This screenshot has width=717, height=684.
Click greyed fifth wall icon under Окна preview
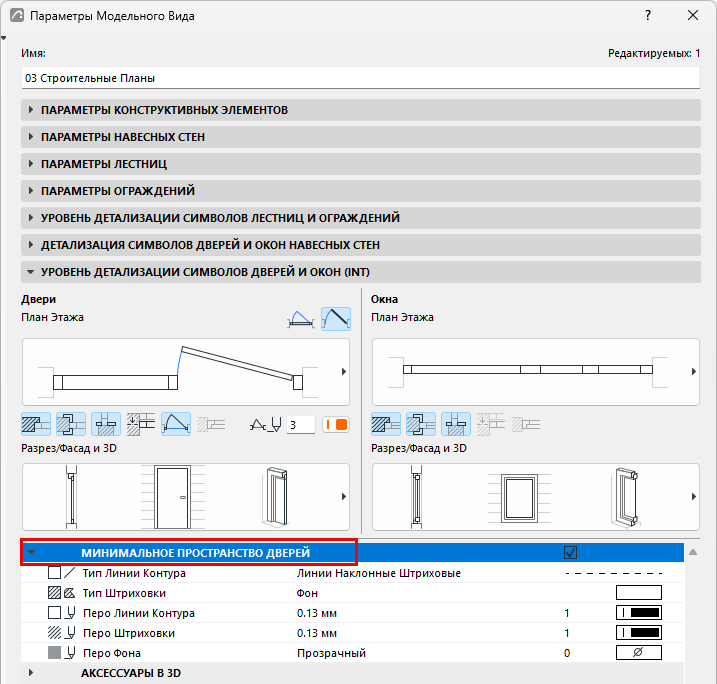[526, 424]
